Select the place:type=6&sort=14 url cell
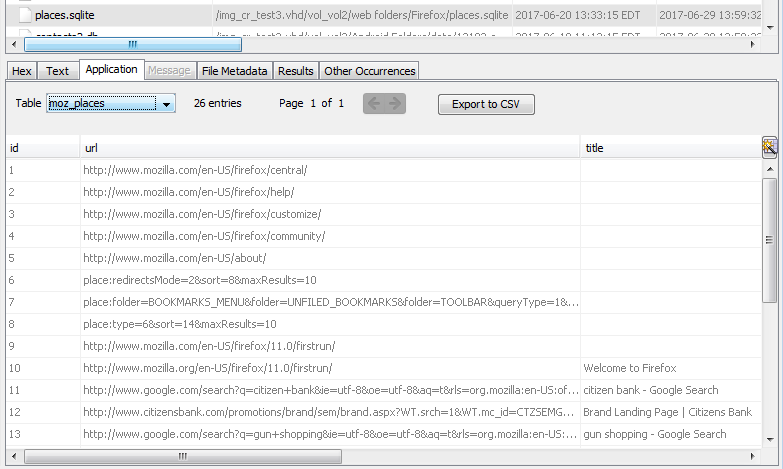 click(x=330, y=324)
